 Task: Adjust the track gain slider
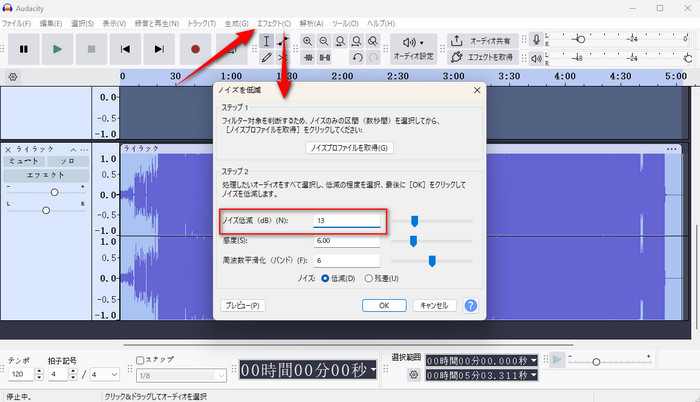(54, 192)
